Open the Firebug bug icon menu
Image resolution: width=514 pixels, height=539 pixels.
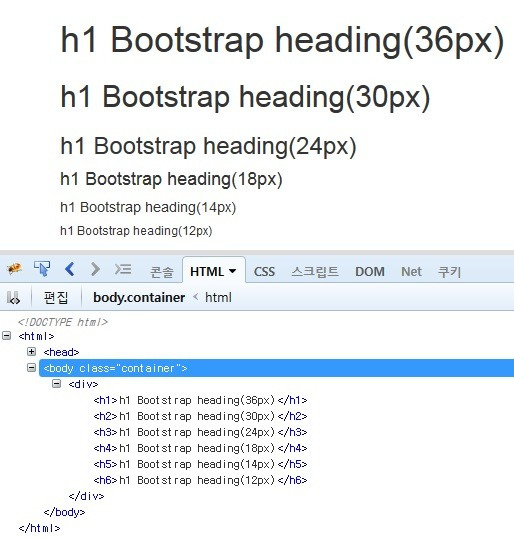[x=14, y=269]
